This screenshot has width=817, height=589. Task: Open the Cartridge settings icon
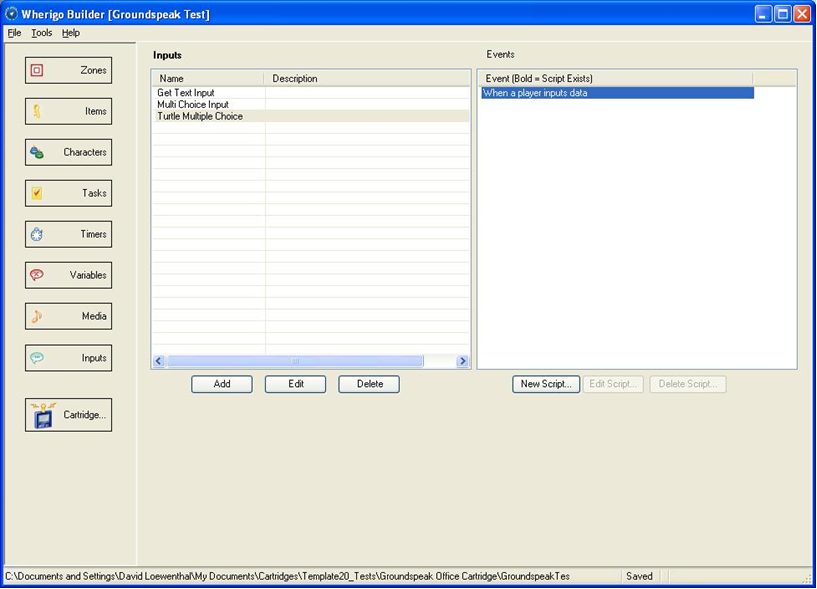coord(43,415)
